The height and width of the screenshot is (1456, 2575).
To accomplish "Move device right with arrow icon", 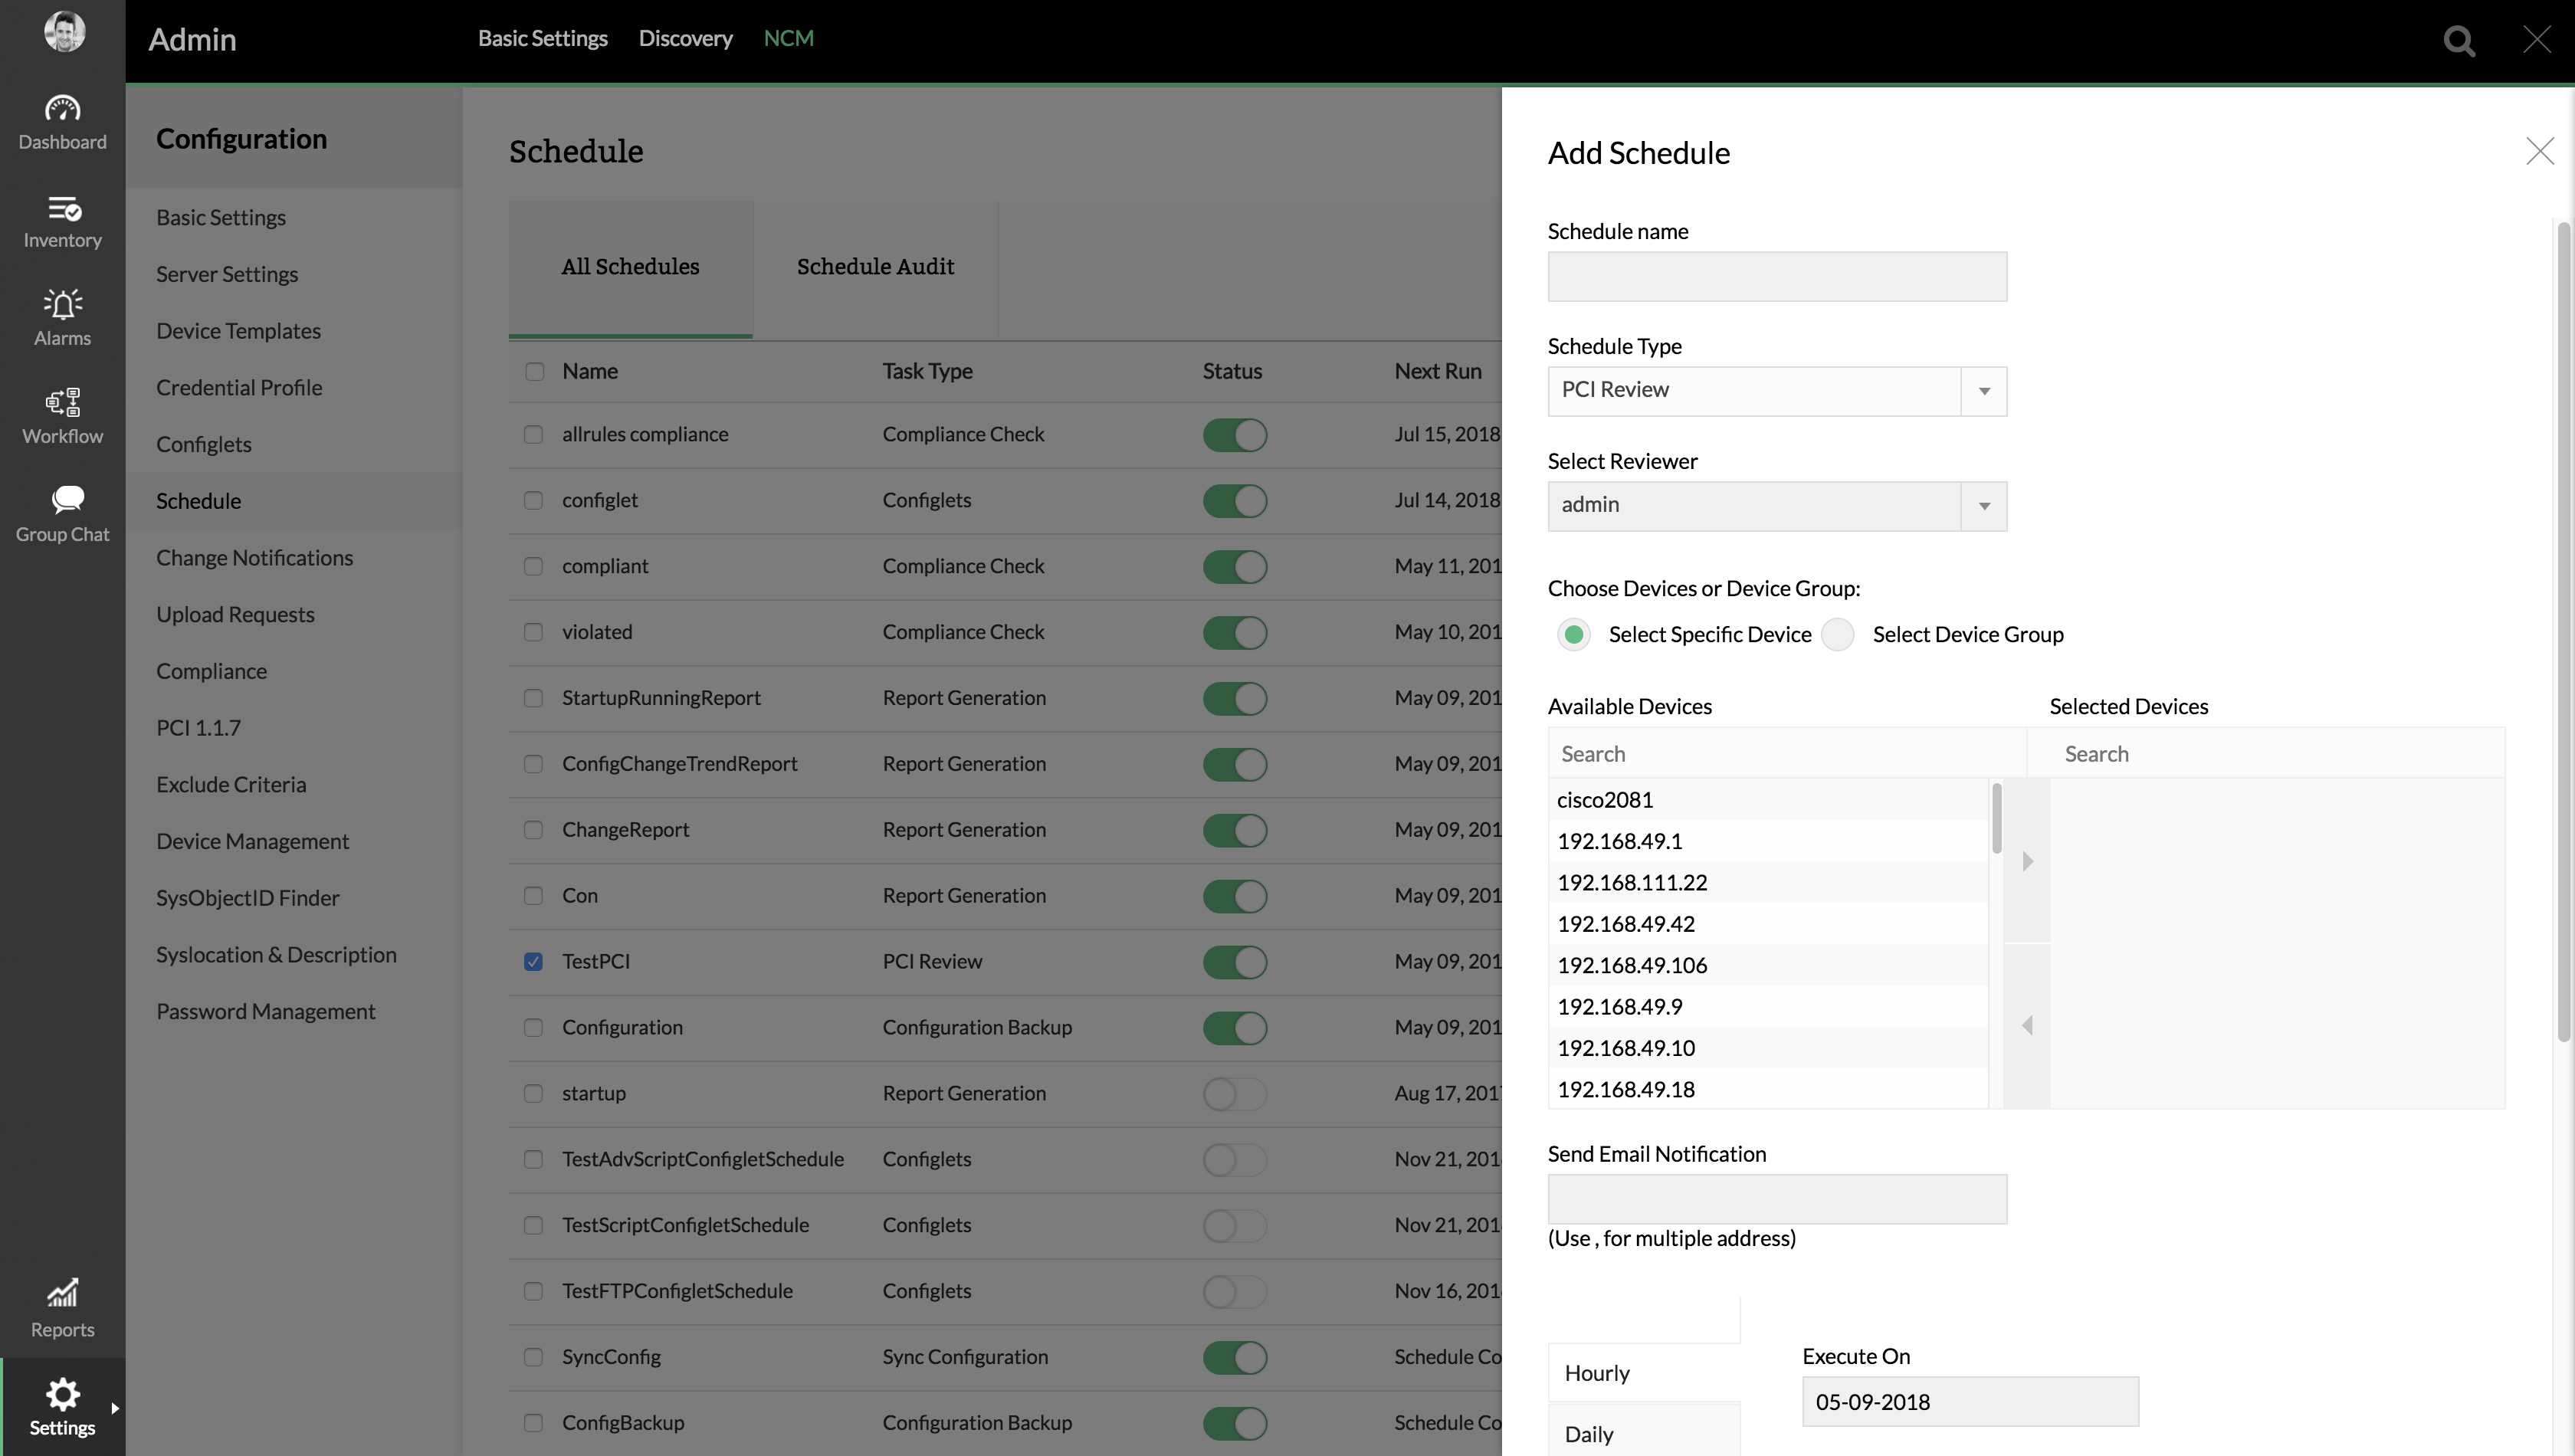I will tap(2027, 861).
